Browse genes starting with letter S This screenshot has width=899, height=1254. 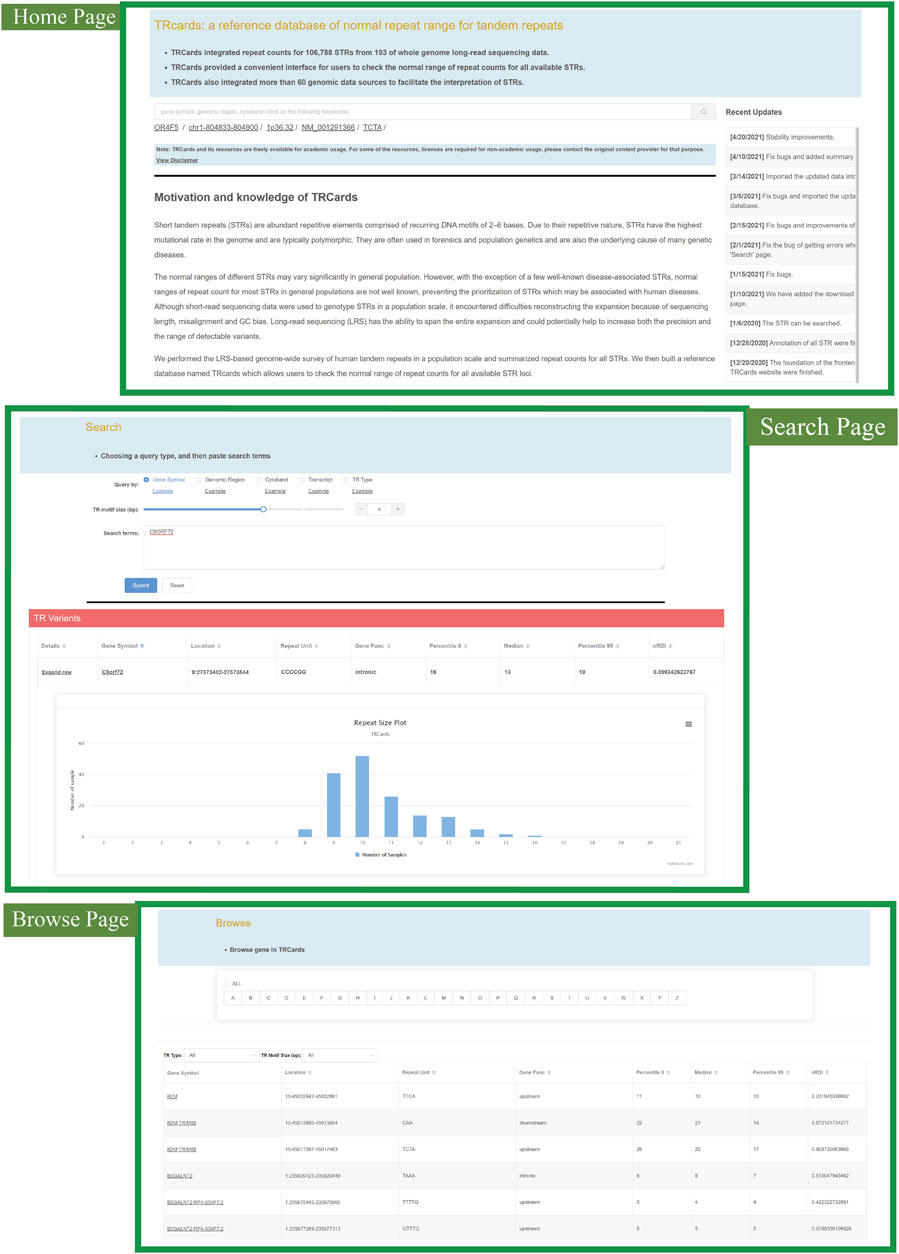click(552, 998)
